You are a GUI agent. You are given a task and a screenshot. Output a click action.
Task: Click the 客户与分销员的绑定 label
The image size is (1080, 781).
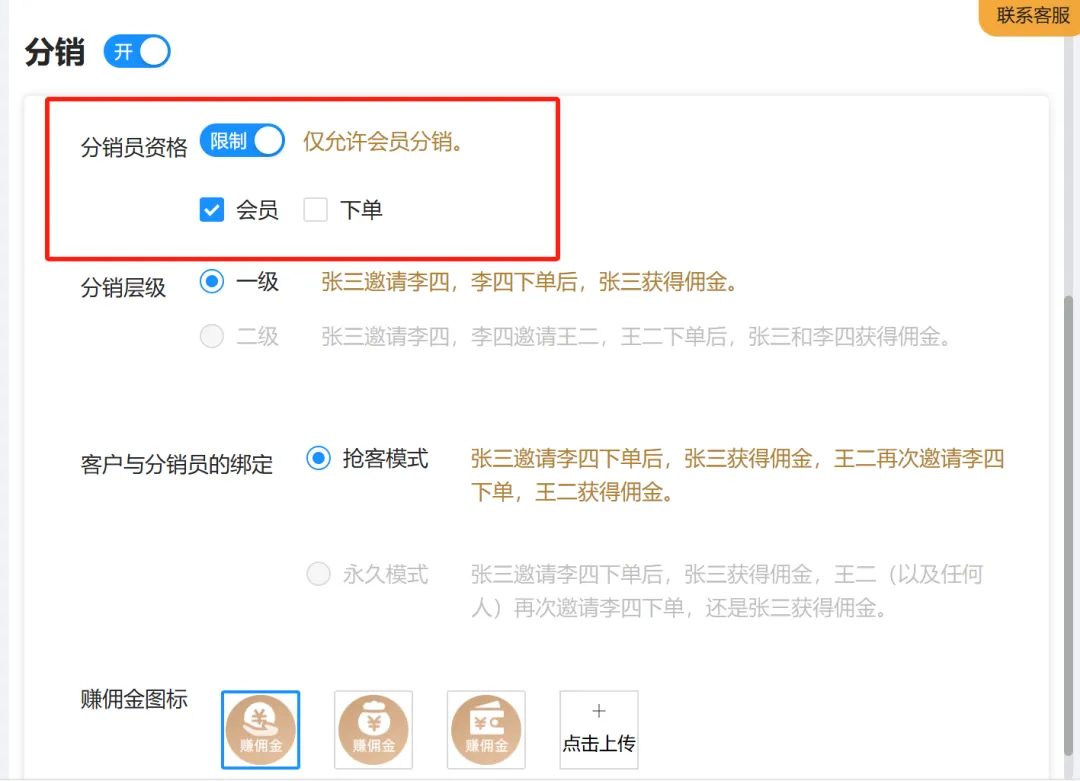click(x=177, y=465)
